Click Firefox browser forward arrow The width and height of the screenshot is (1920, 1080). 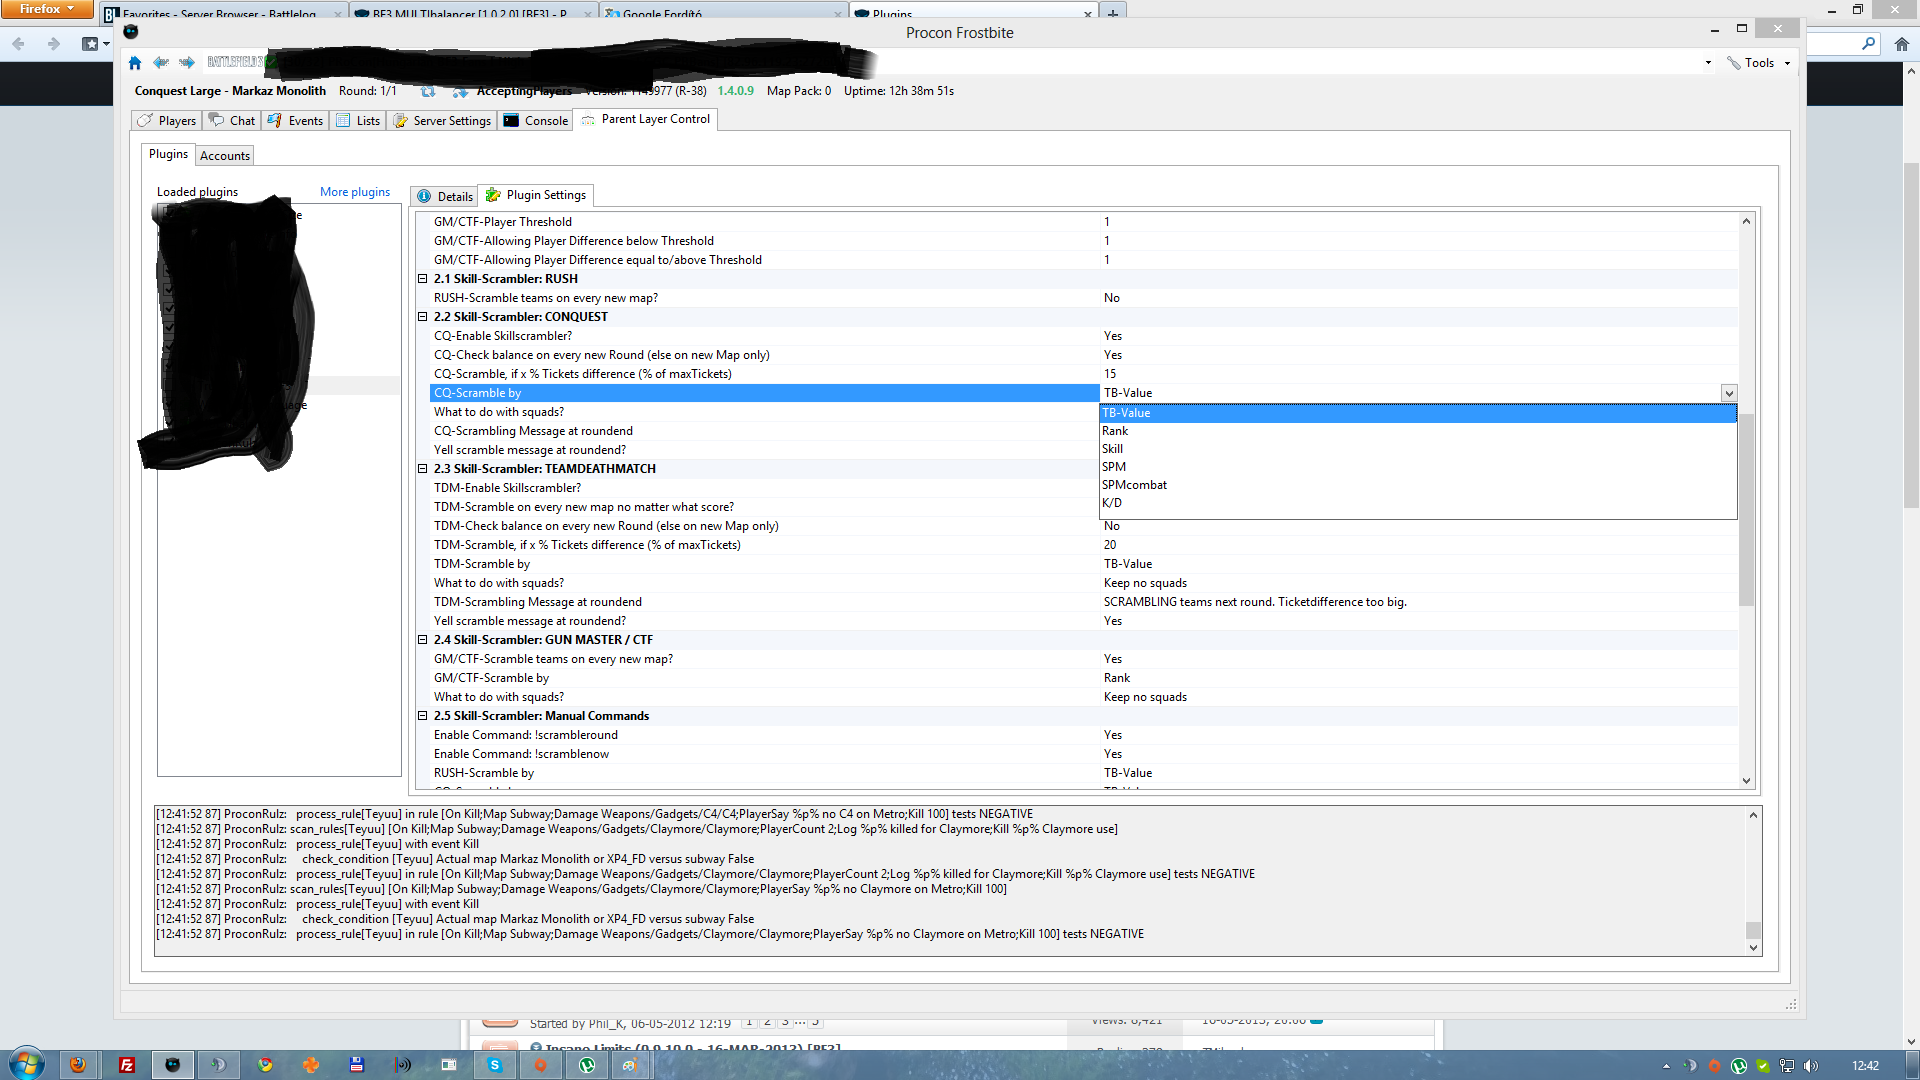tap(54, 44)
